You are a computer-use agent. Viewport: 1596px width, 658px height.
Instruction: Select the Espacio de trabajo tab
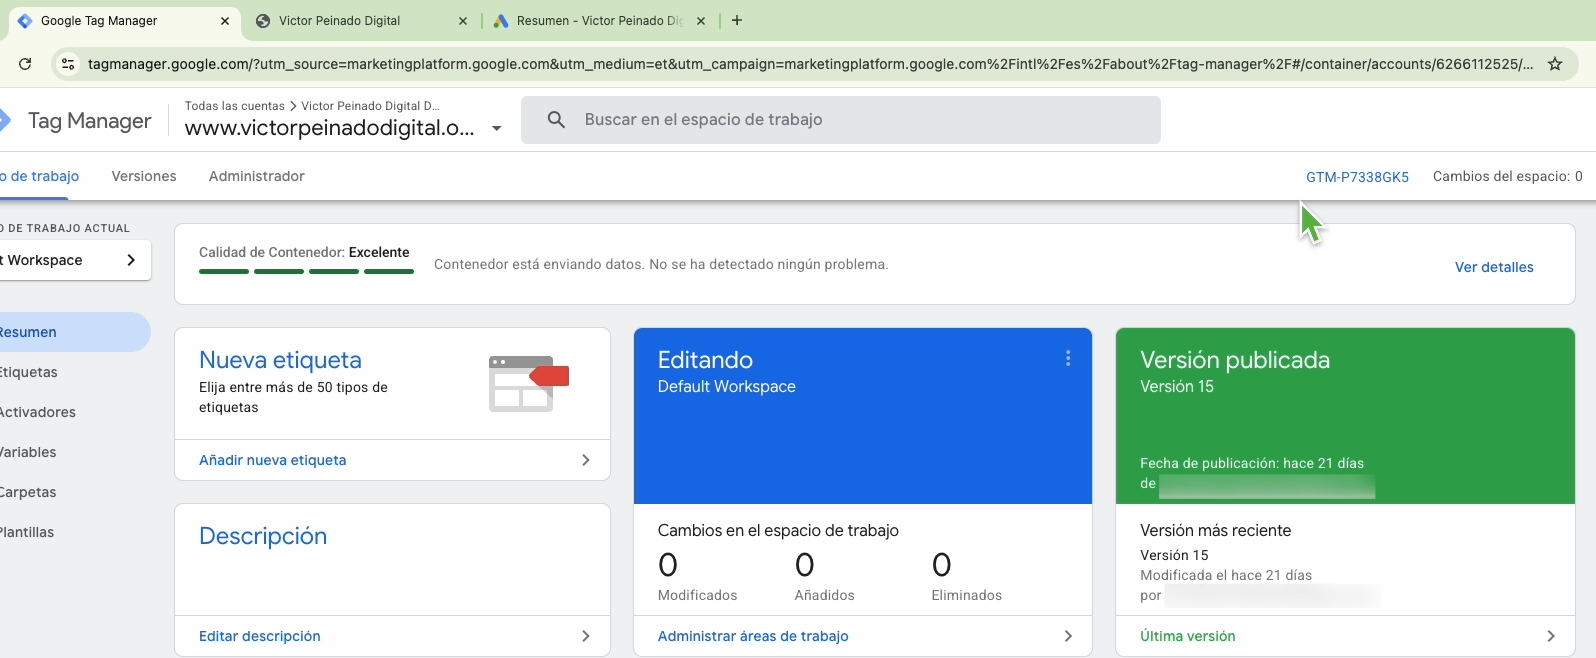40,176
